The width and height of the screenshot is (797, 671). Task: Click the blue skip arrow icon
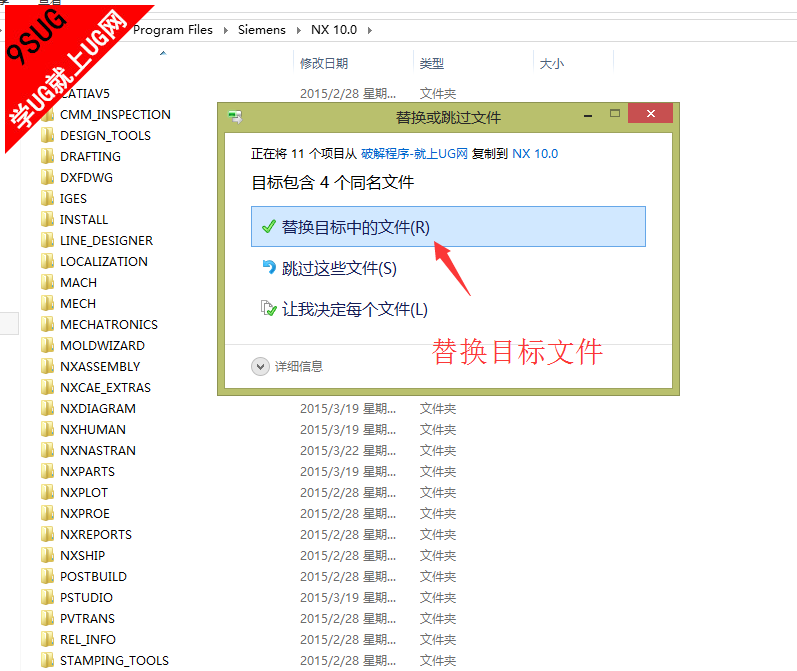(268, 266)
